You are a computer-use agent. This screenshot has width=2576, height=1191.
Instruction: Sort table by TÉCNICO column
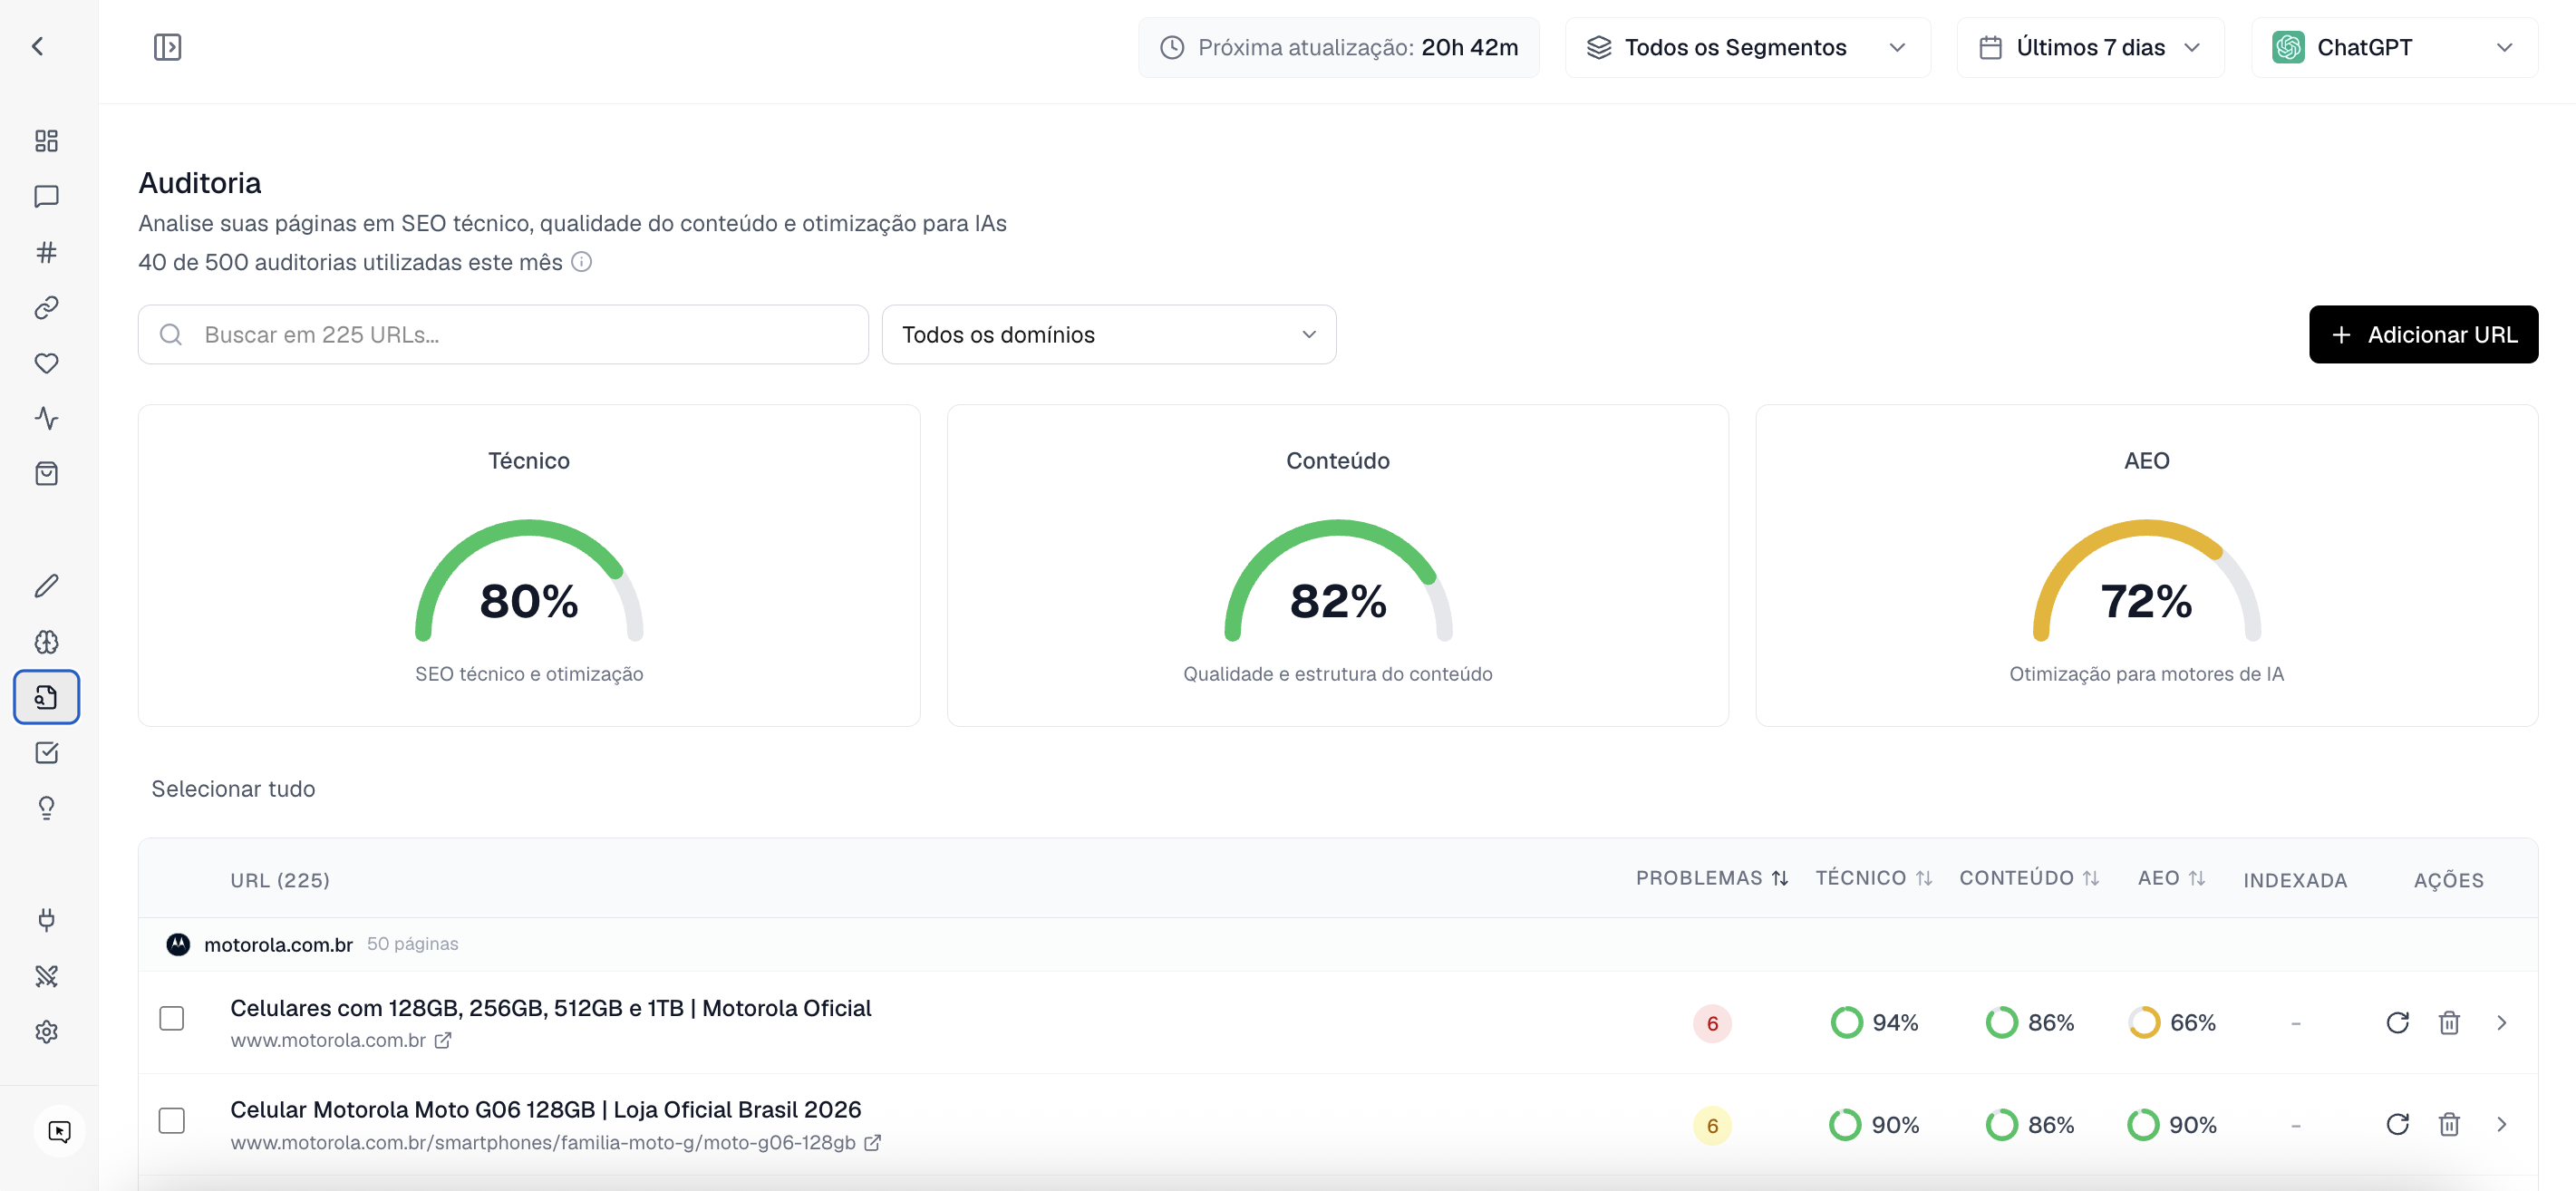(x=1873, y=878)
